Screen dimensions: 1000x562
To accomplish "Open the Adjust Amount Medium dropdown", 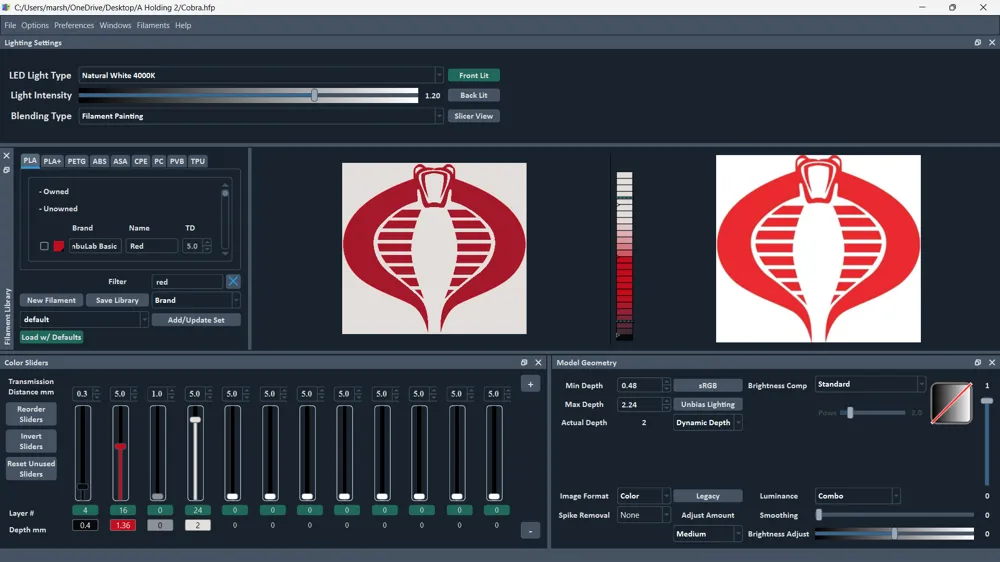I will coord(708,534).
